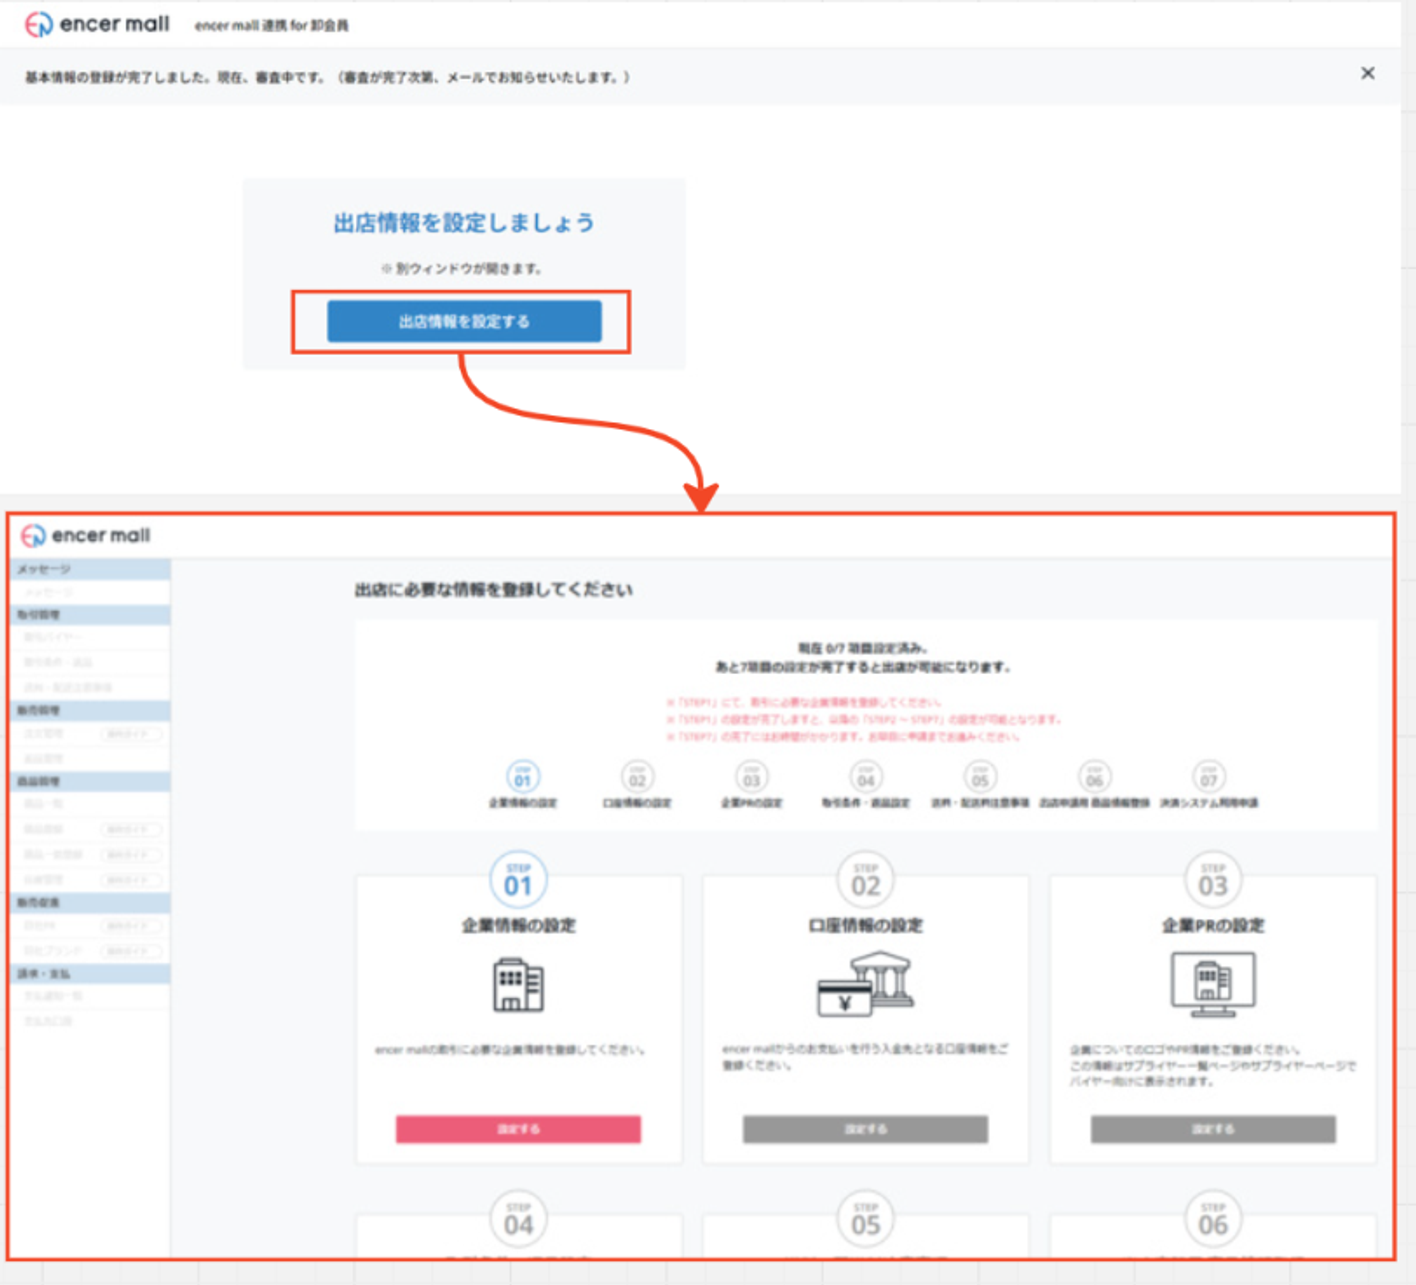Click the large STEP 01 badge on first card
Image resolution: width=1416 pixels, height=1285 pixels.
click(x=518, y=879)
